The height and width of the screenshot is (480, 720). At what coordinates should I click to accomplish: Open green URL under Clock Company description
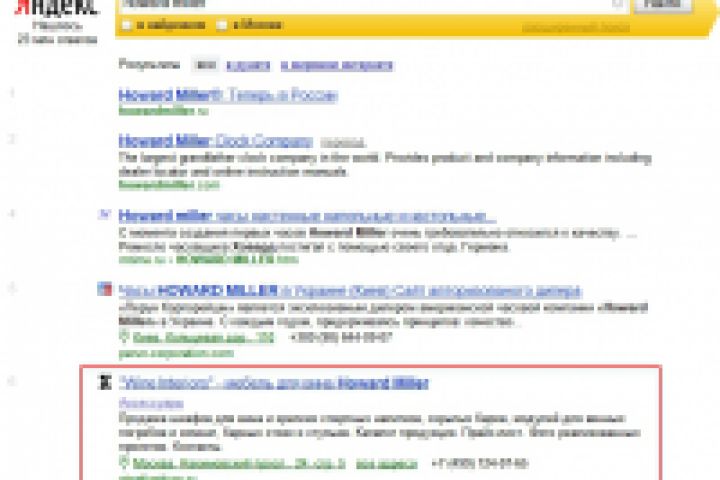[169, 185]
